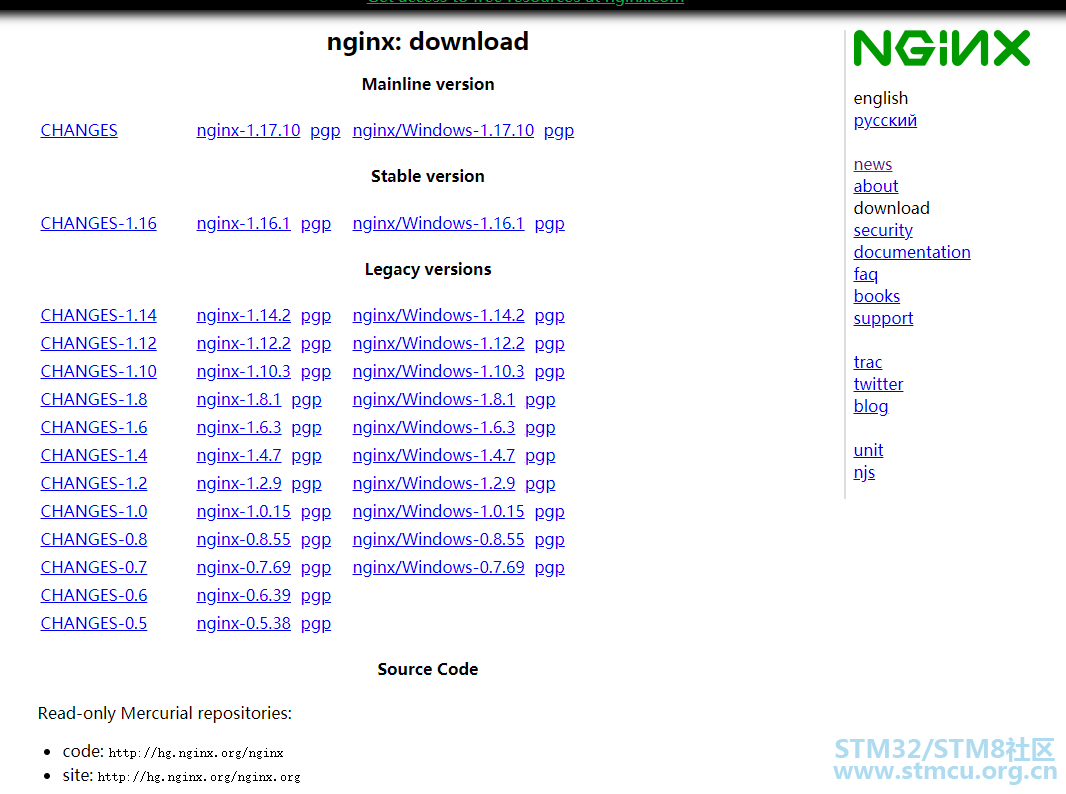Screen dimensions: 1066x794
Task: Open CHANGES-1.12 link
Action: click(x=99, y=343)
